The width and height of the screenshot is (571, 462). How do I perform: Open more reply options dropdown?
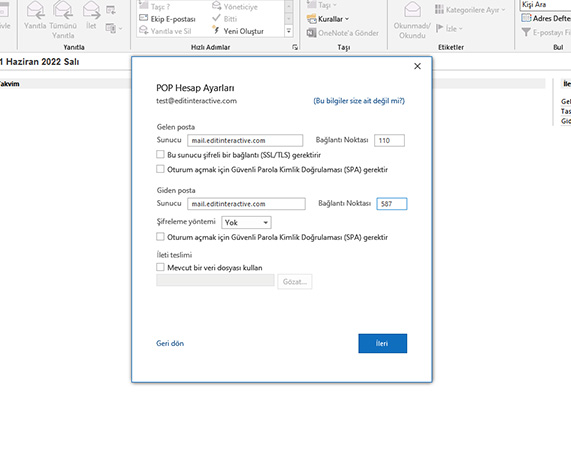(113, 28)
